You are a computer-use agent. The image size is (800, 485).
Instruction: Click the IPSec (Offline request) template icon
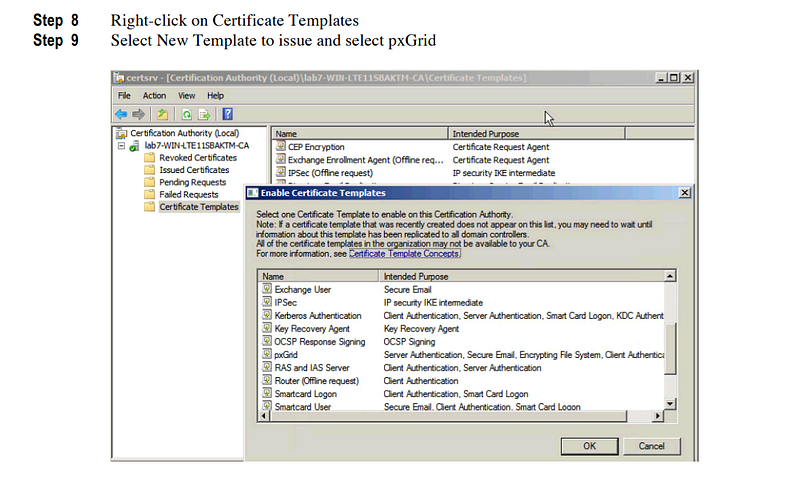point(281,172)
